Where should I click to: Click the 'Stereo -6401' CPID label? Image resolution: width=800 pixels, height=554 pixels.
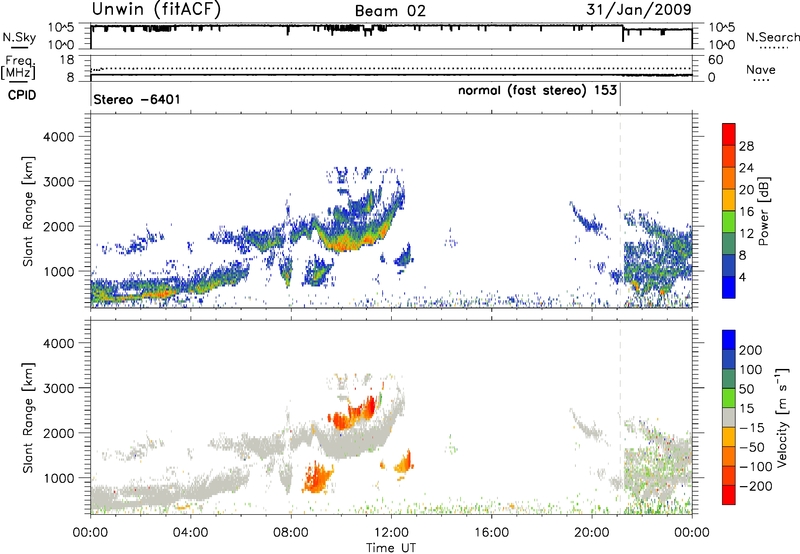(137, 99)
